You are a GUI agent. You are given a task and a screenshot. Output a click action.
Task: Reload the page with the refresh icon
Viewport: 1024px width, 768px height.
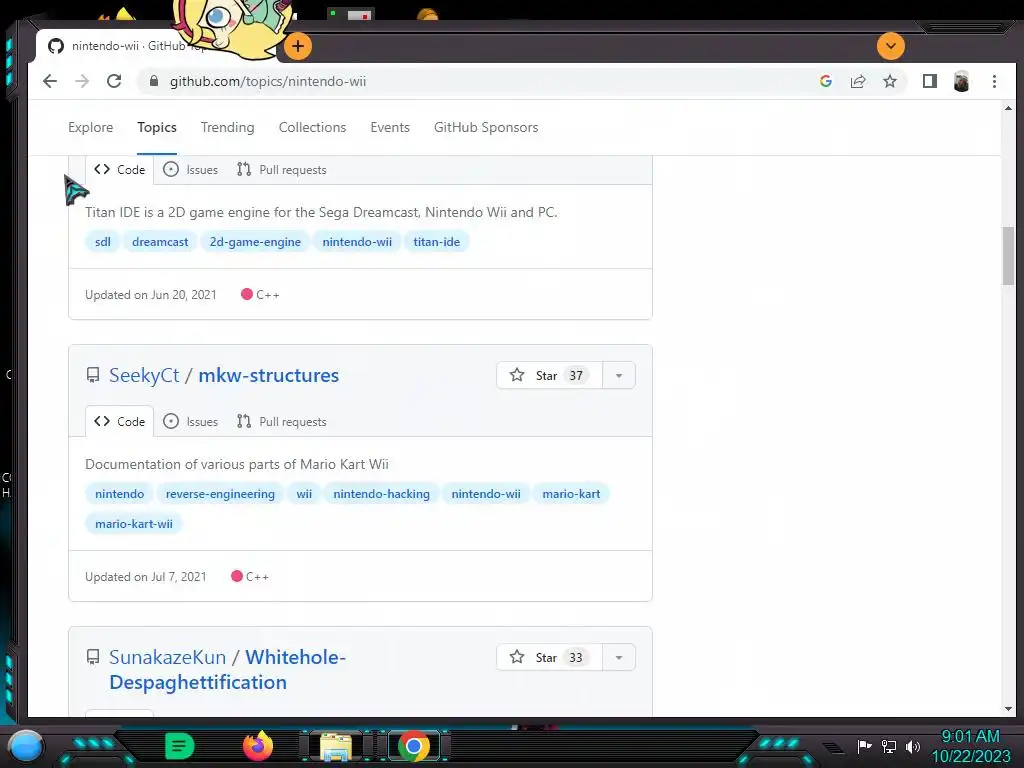[x=114, y=81]
